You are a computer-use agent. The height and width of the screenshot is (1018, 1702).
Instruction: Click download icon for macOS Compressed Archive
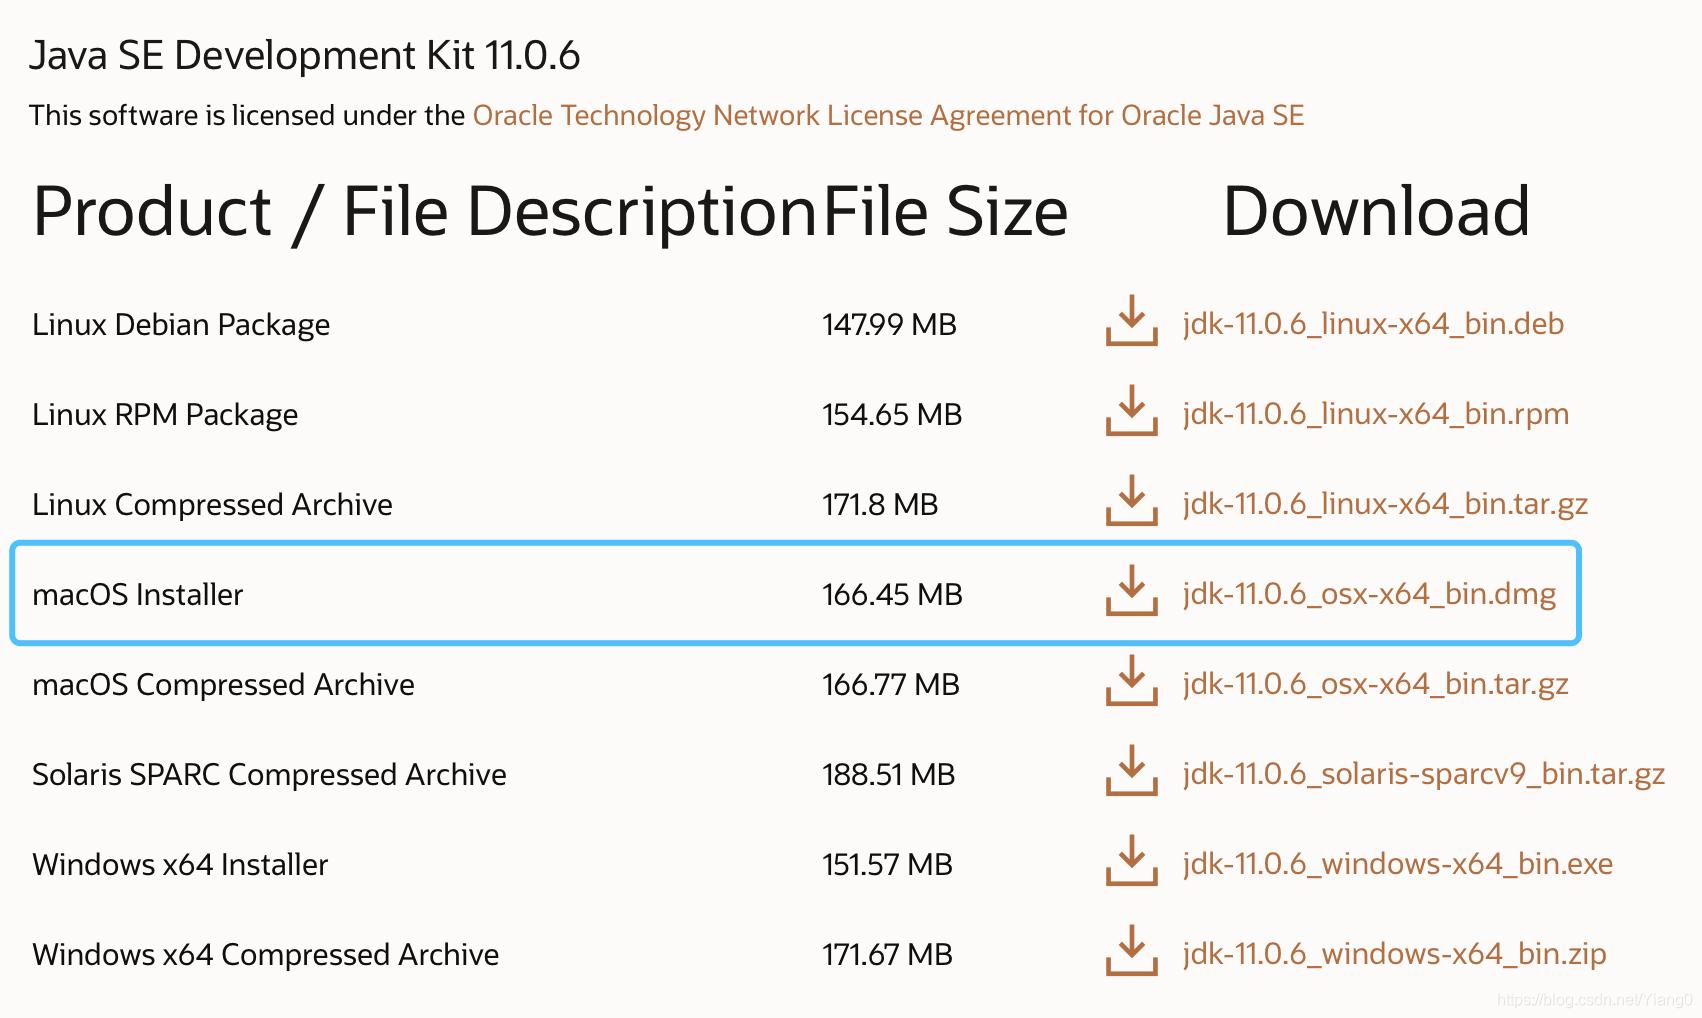click(x=1131, y=680)
